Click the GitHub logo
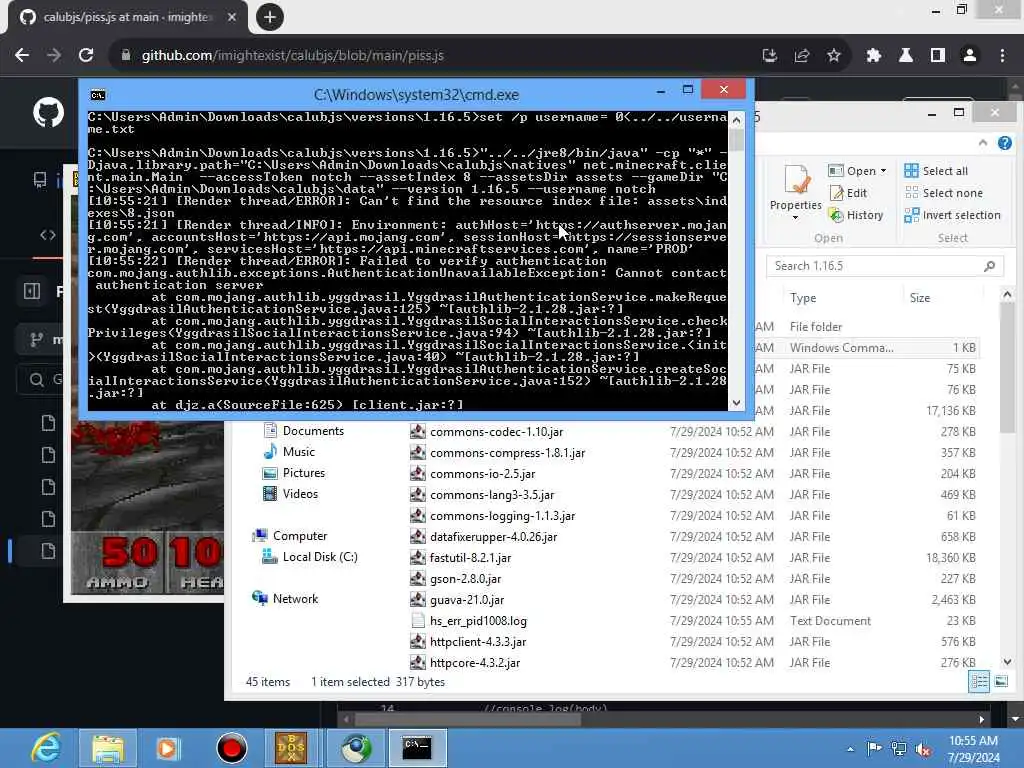 49,112
